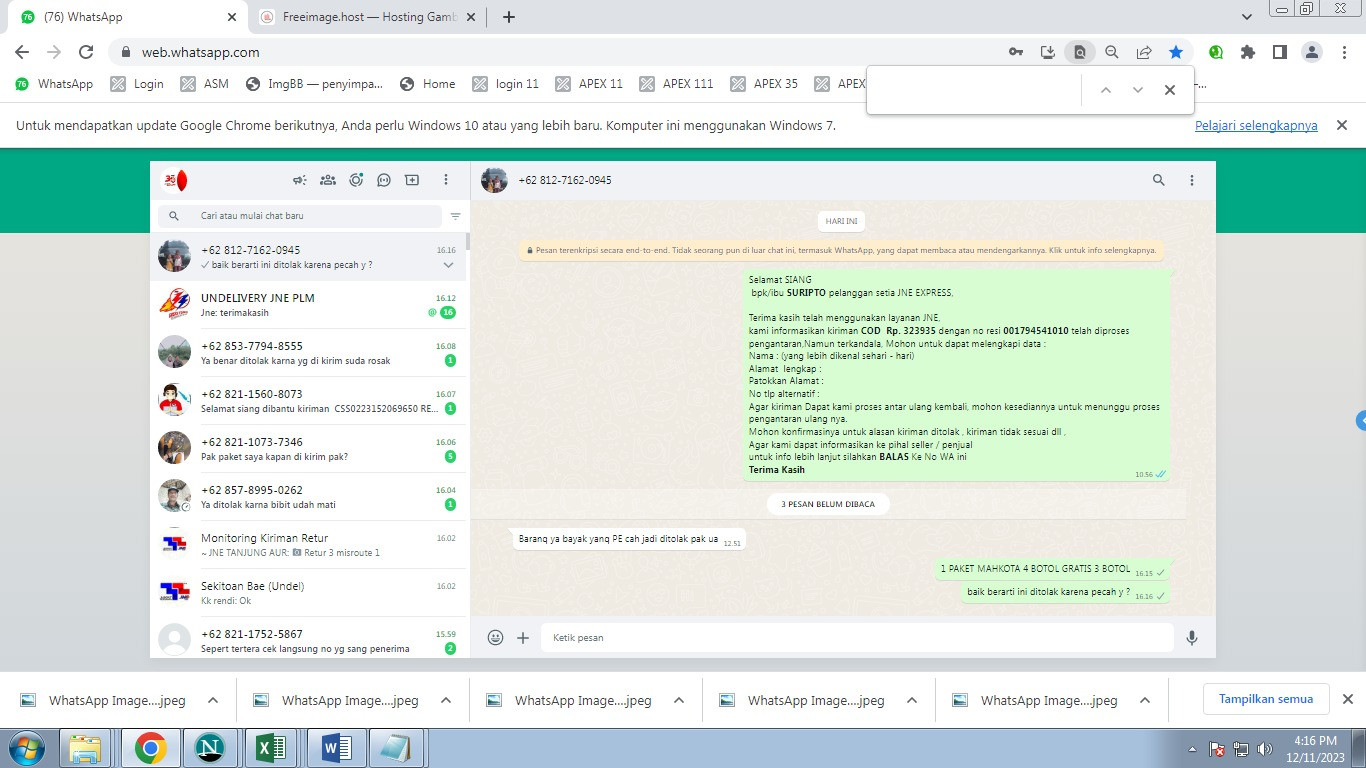Viewport: 1366px width, 768px height.
Task: Expand options for second WhatsApp Image download
Action: click(446, 700)
